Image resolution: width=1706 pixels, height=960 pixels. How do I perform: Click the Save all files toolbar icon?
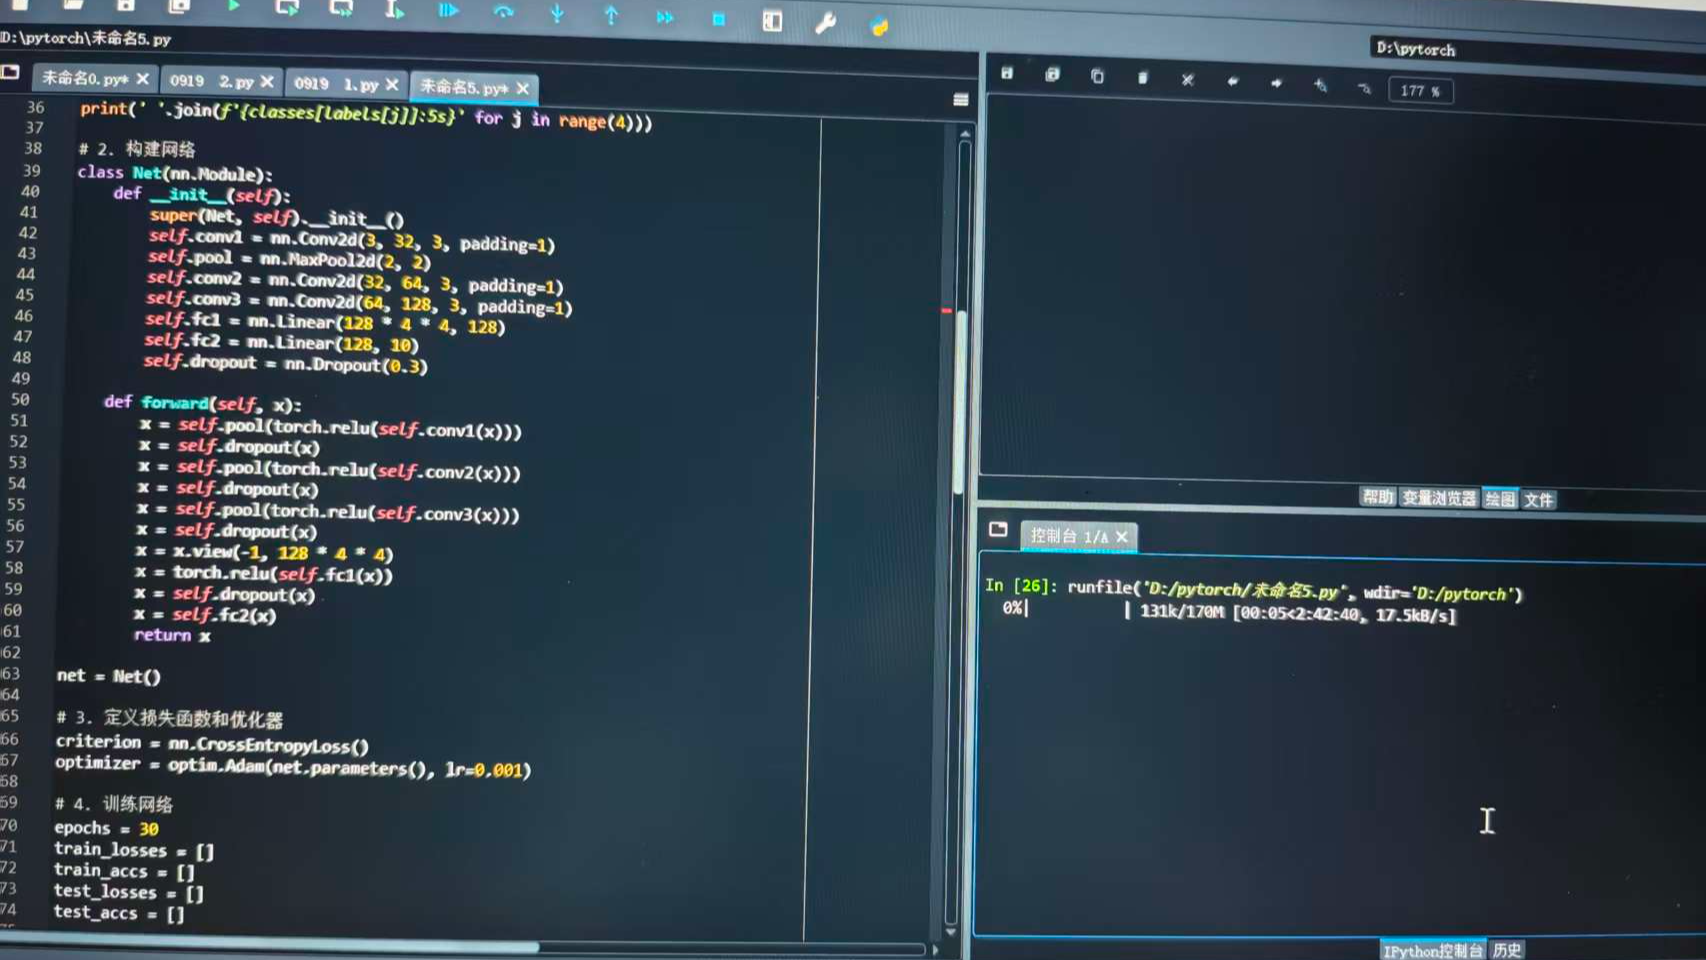179,6
